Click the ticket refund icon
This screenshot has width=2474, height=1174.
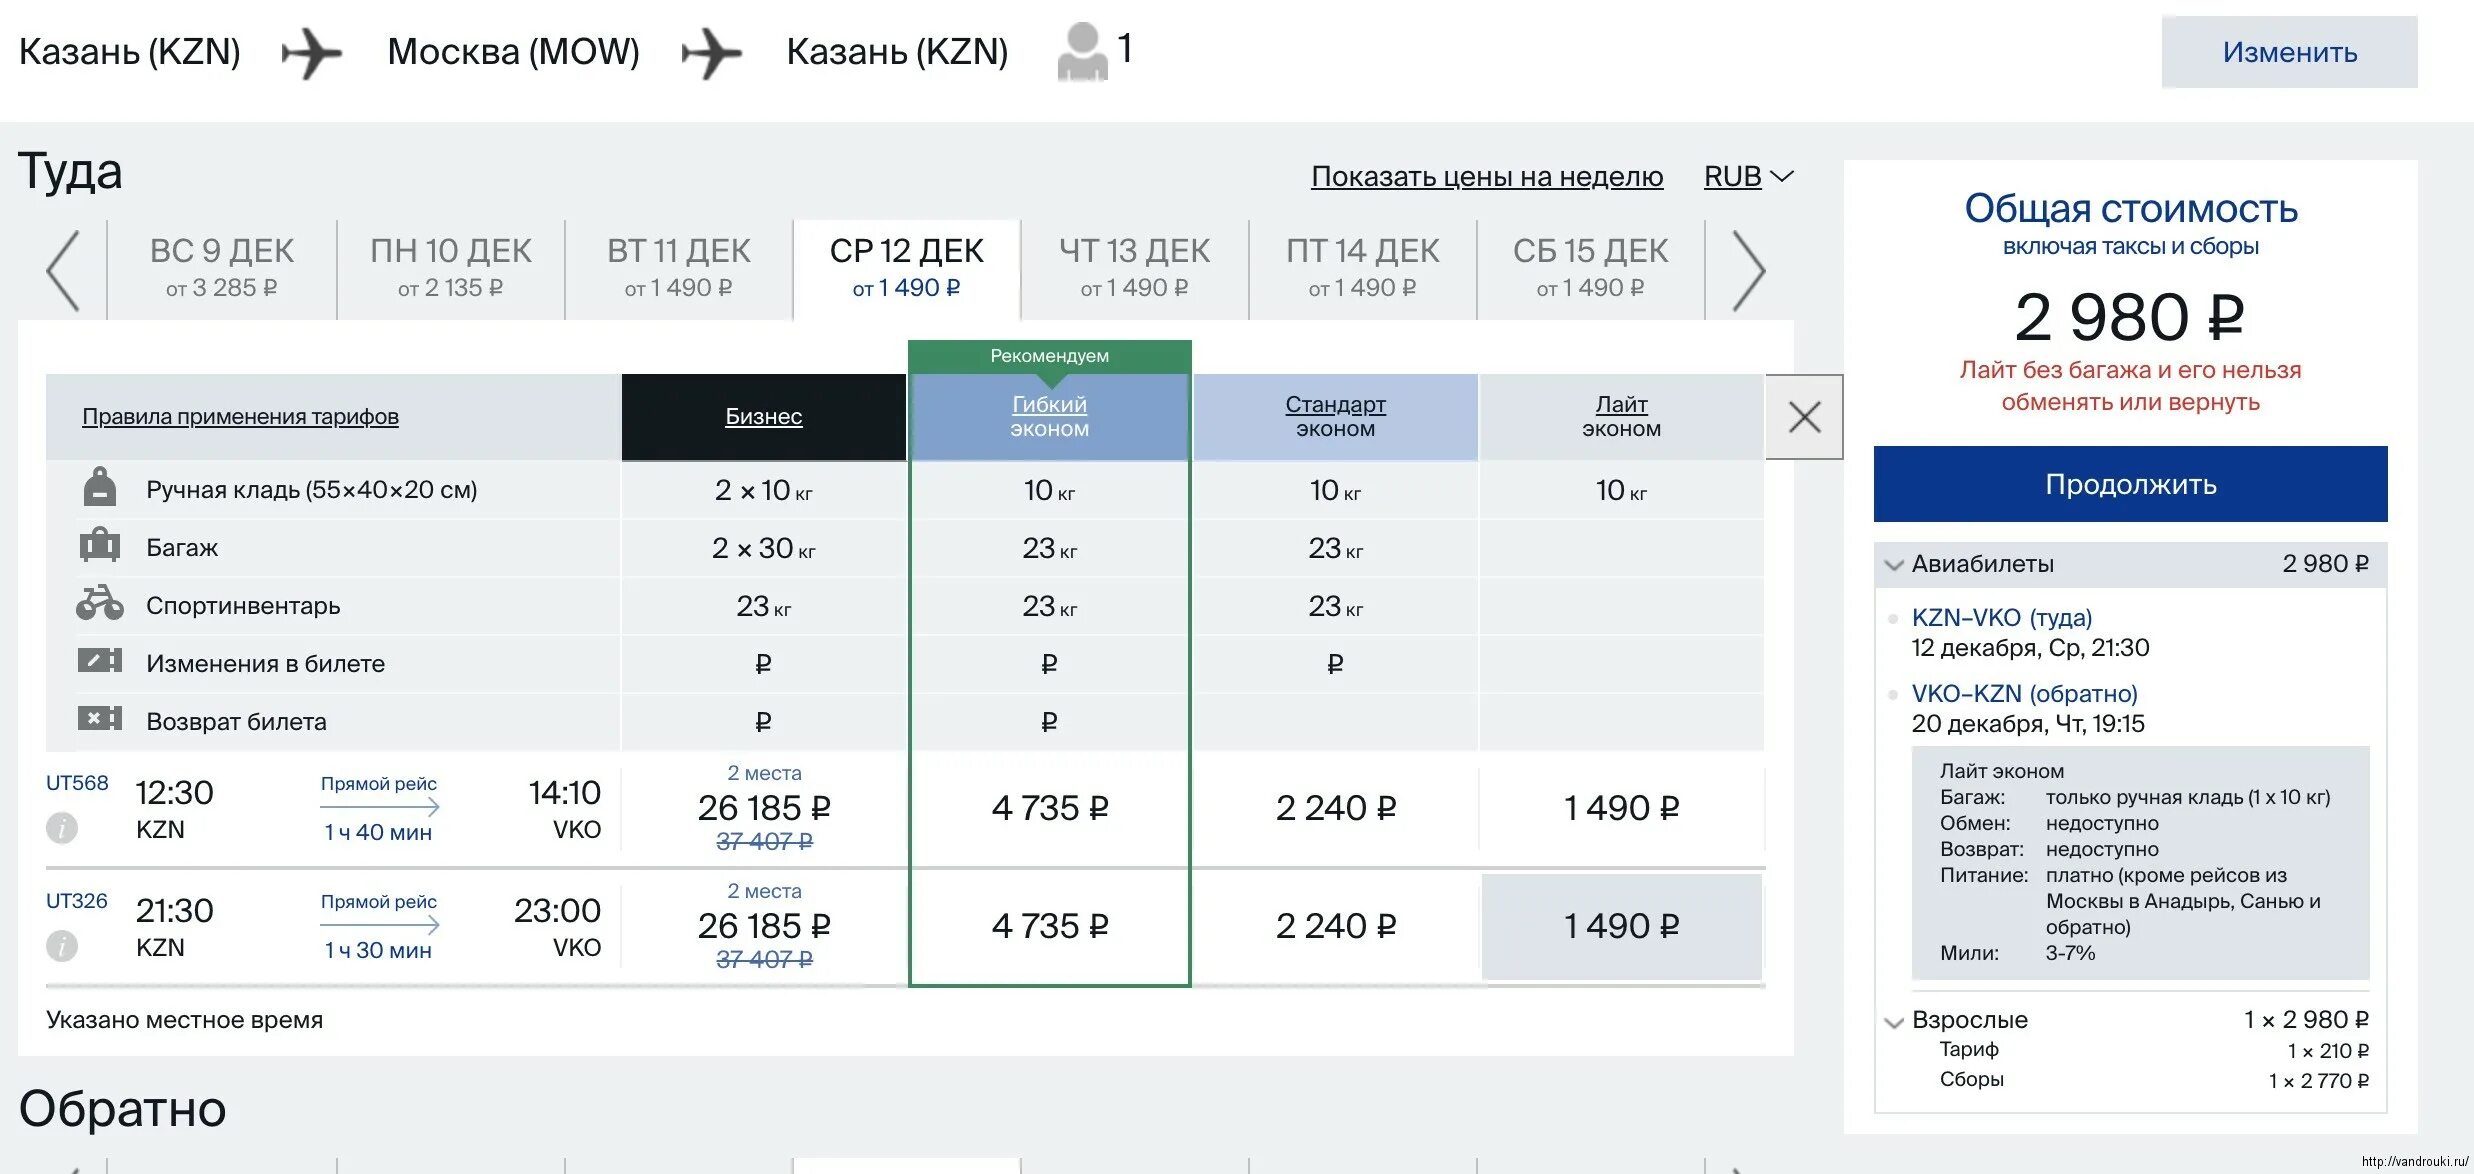pos(99,719)
